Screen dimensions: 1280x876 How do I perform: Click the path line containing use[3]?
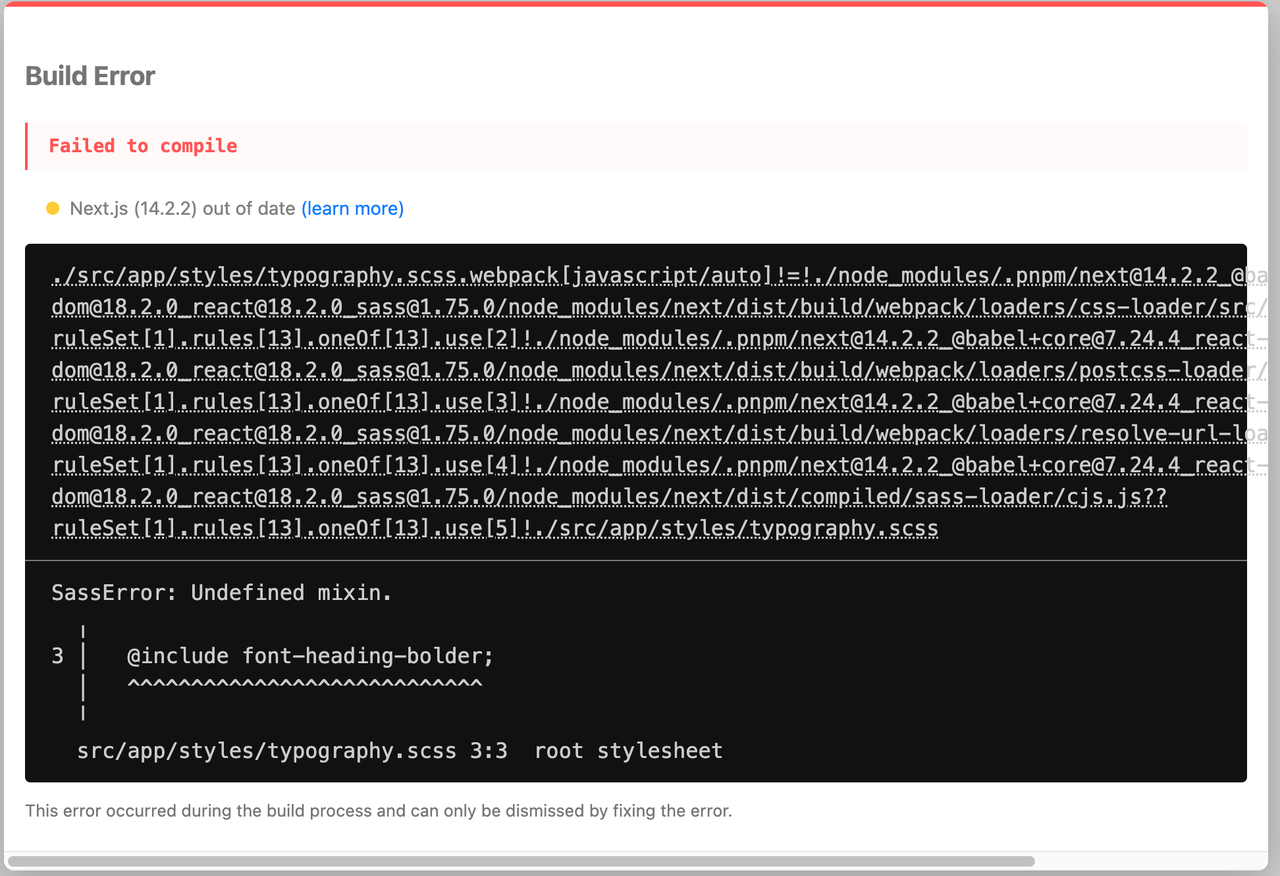click(x=640, y=402)
